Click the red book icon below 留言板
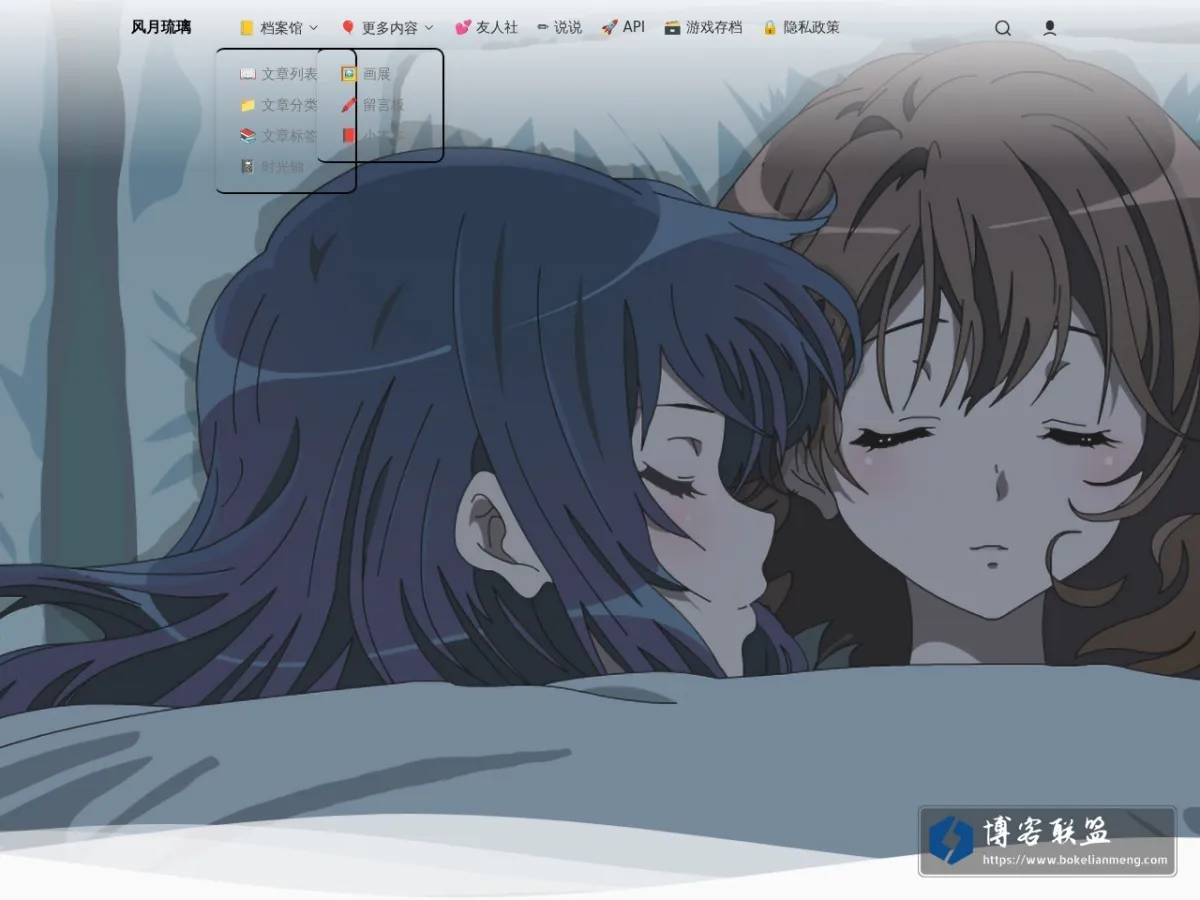 pyautogui.click(x=349, y=136)
